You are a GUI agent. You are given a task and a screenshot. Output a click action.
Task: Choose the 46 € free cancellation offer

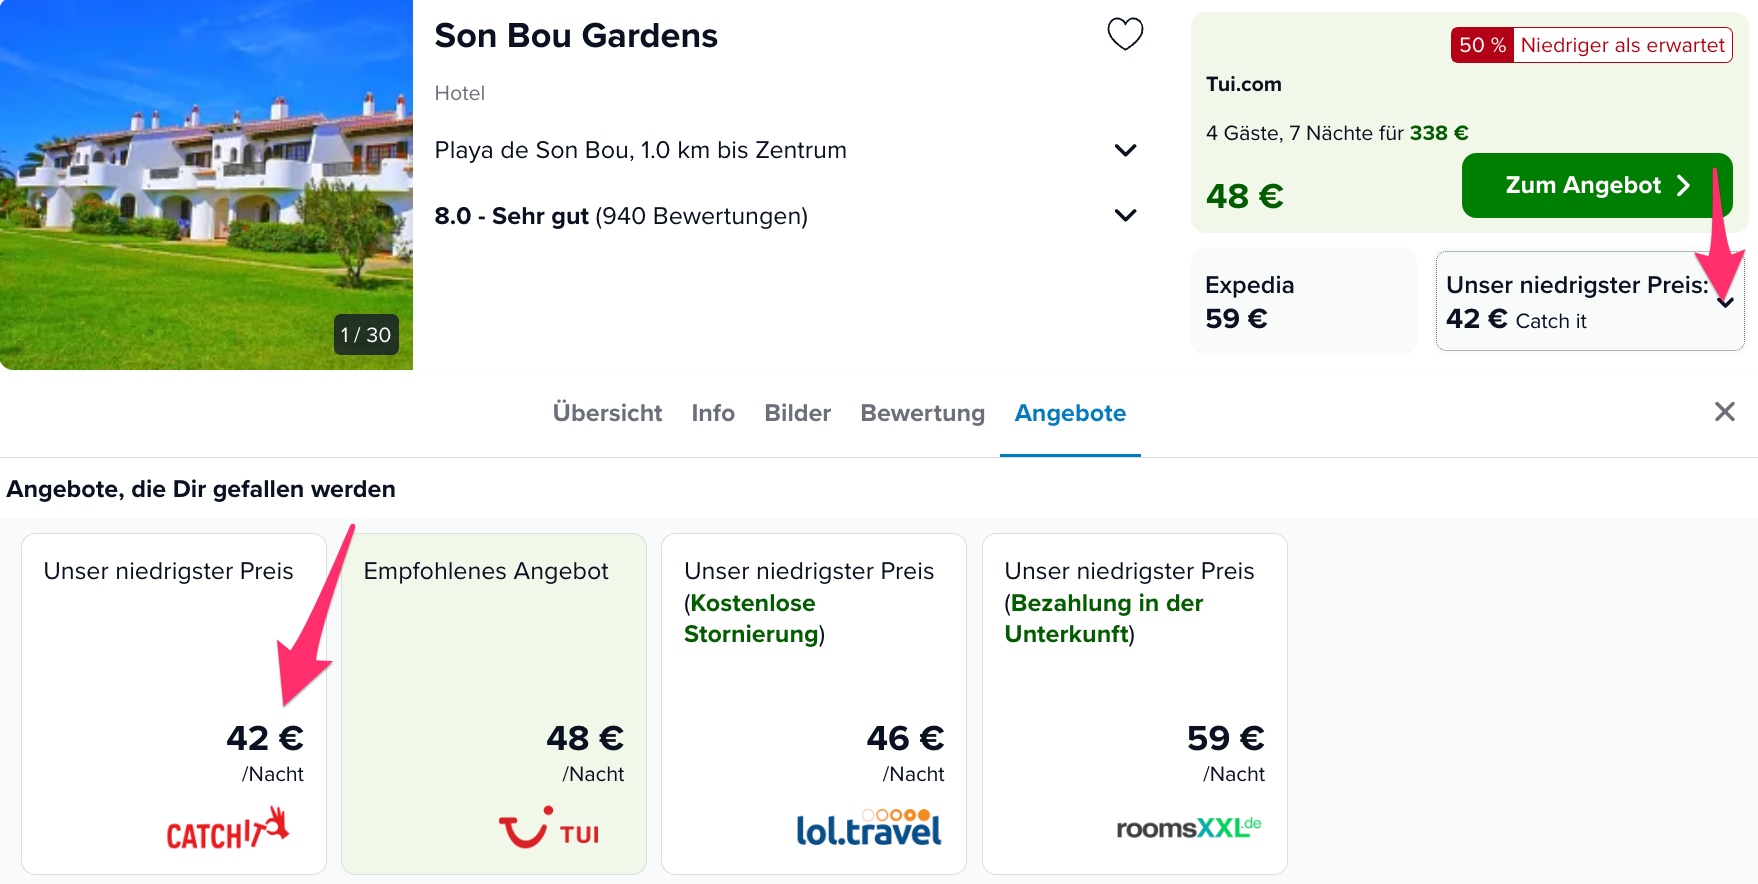814,704
